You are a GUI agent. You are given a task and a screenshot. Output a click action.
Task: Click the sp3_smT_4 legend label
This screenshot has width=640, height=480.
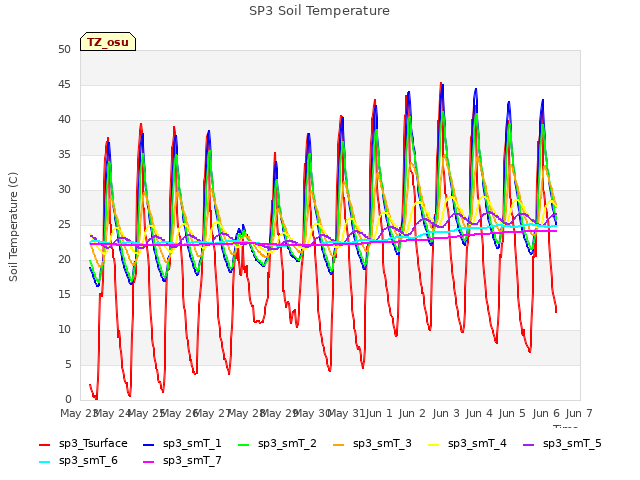point(477,443)
